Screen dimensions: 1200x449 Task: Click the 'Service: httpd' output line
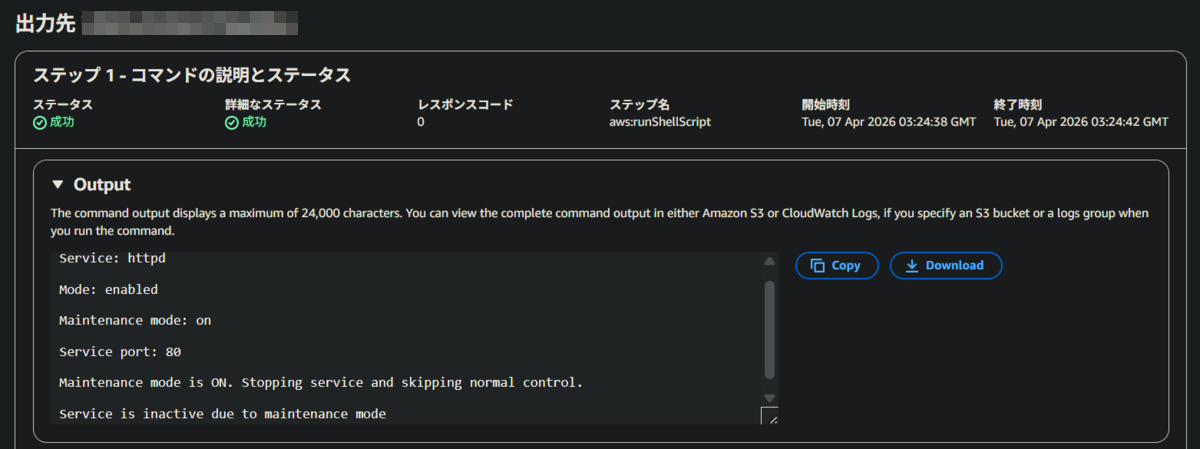tap(112, 259)
